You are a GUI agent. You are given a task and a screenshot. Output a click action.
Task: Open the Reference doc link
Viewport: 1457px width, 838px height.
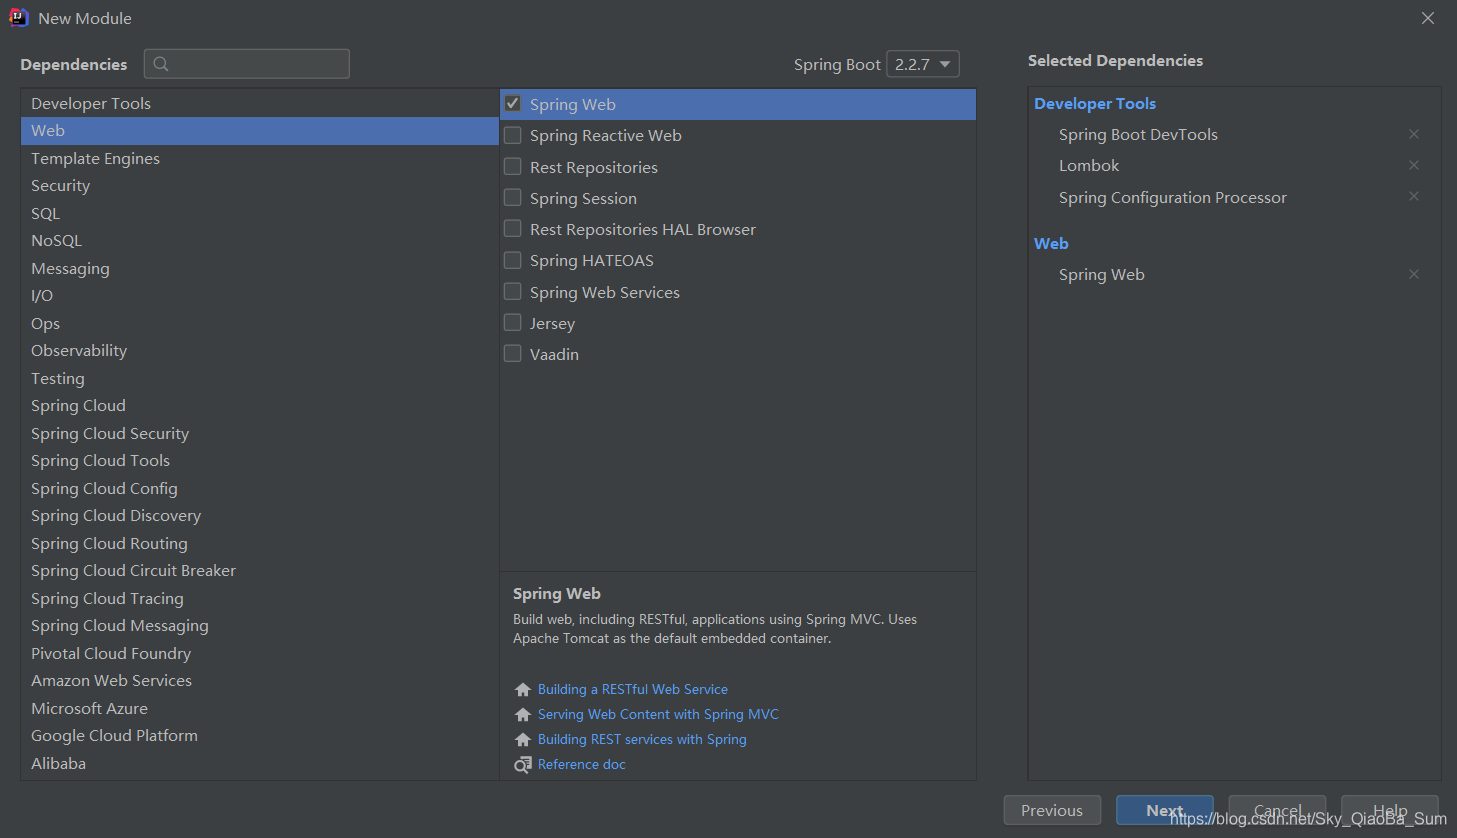[x=582, y=765]
